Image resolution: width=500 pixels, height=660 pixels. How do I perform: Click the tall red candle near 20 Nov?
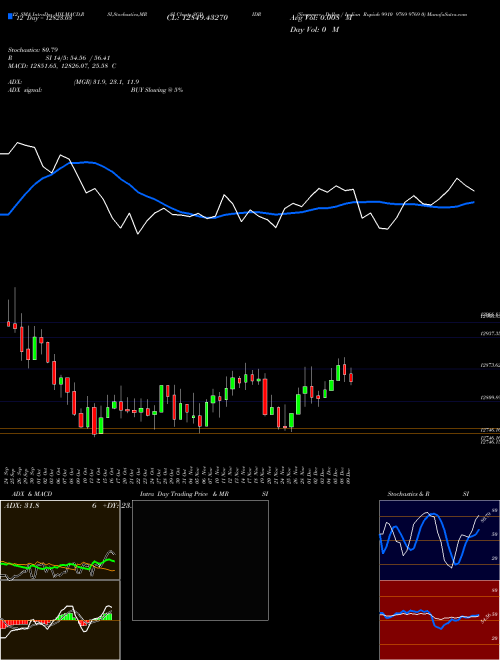click(265, 397)
